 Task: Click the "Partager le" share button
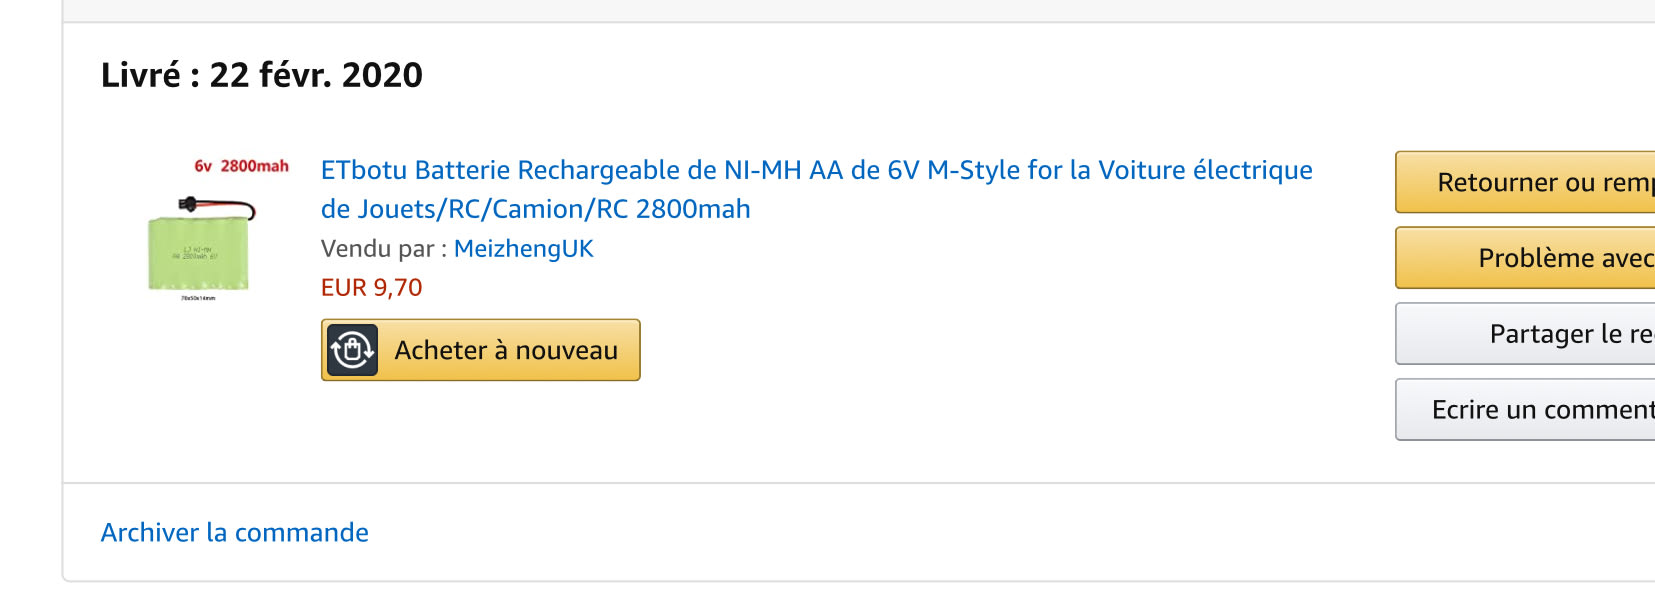click(x=1525, y=334)
